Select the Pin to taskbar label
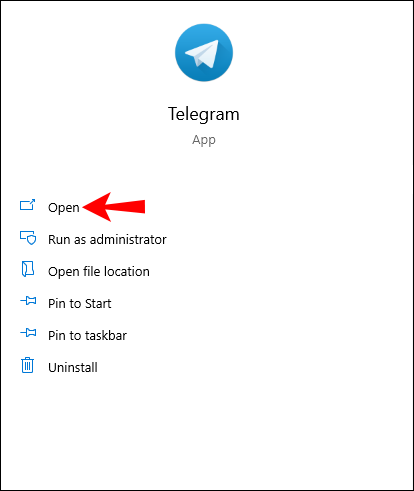Screen dimensions: 414x491 [x=87, y=335]
